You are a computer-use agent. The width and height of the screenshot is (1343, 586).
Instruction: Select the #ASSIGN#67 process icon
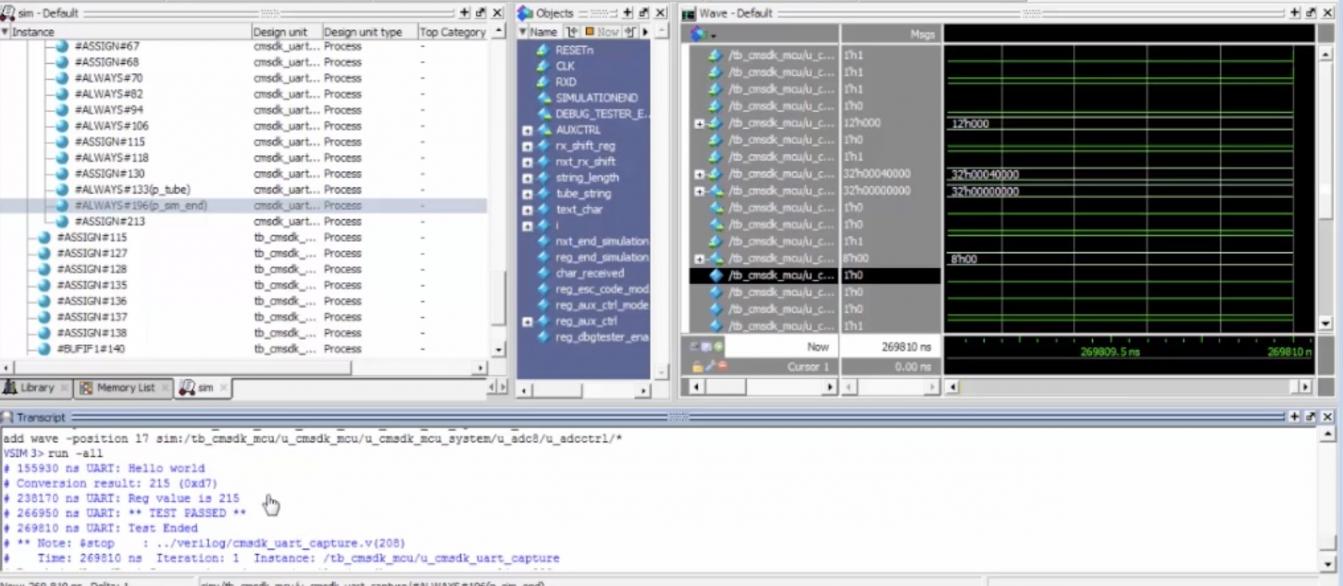(x=63, y=46)
